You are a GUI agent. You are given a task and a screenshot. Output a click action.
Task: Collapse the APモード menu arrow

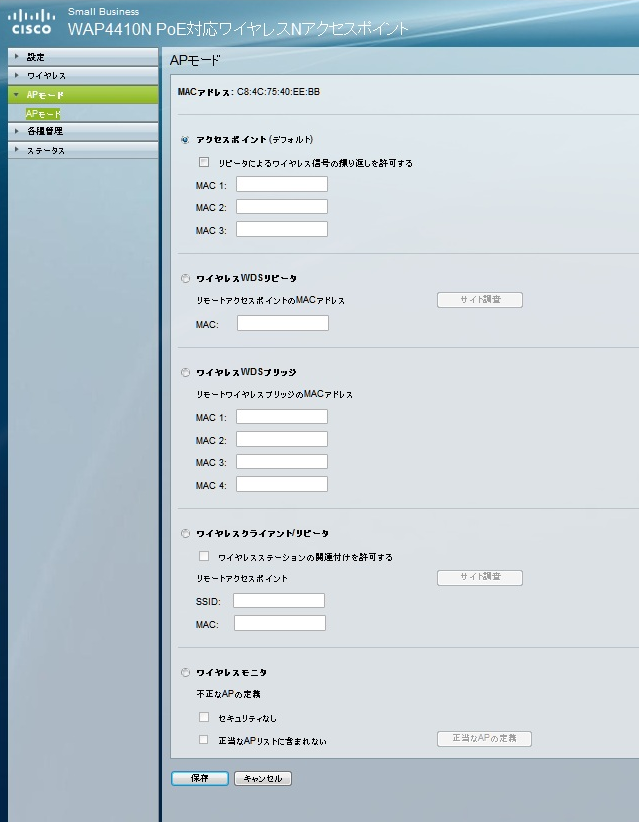[x=17, y=95]
